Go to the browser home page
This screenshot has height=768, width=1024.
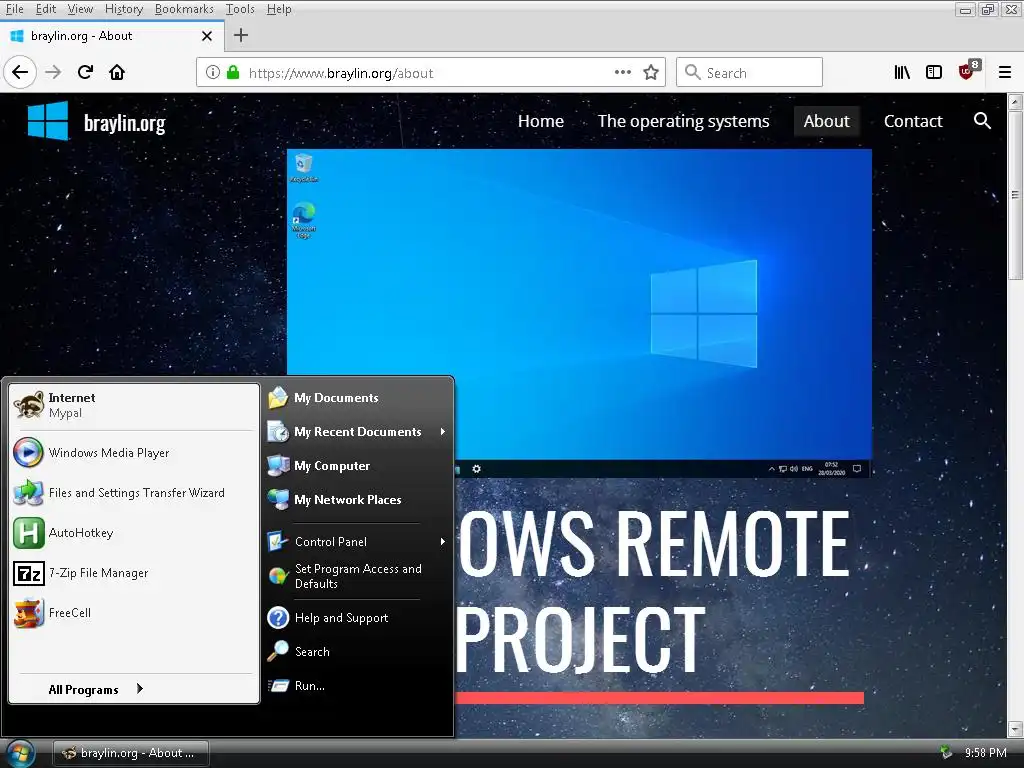coord(118,72)
